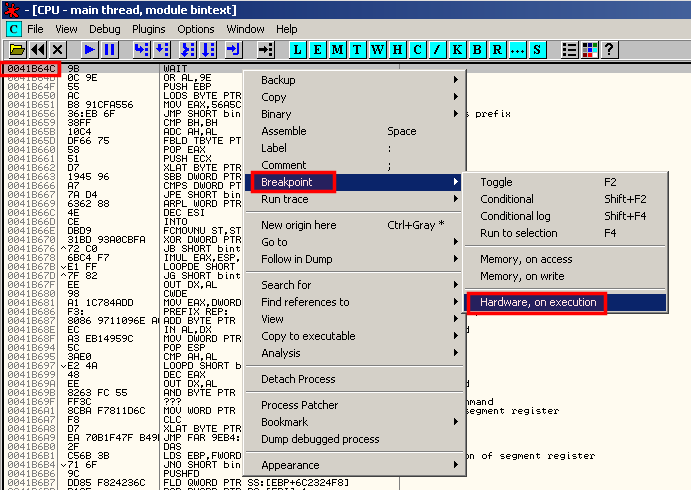Click the Open file folder icon
Viewport: 691px width, 490px height.
(17, 49)
